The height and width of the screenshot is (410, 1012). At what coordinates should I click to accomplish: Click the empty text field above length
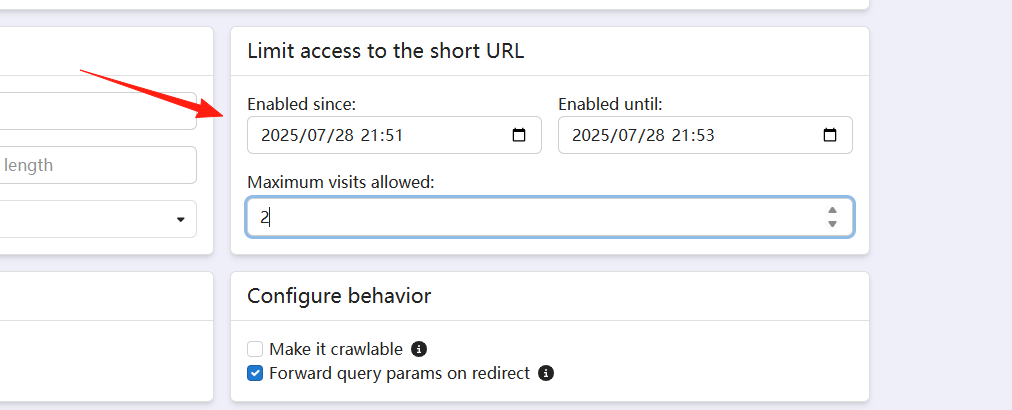[98, 111]
